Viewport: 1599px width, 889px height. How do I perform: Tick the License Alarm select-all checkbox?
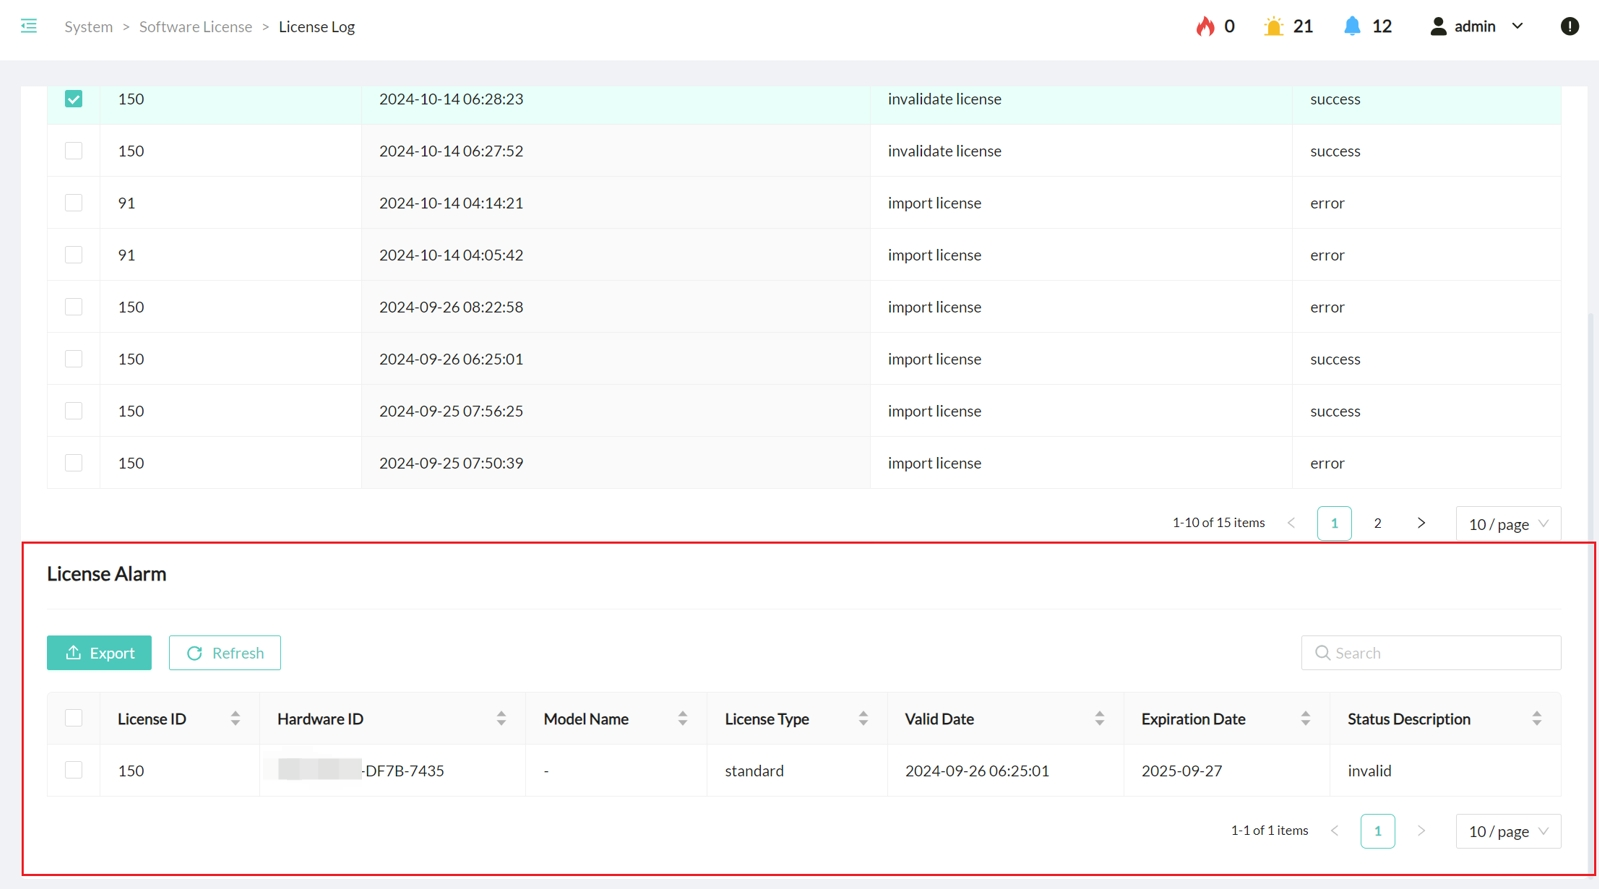coord(74,718)
